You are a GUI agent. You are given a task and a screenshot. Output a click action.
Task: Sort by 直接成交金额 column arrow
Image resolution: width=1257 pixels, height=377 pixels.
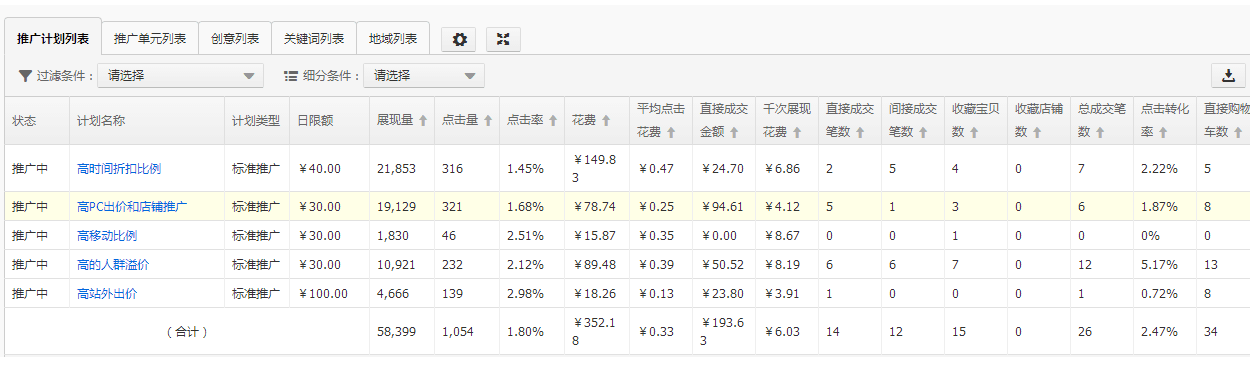coord(733,132)
